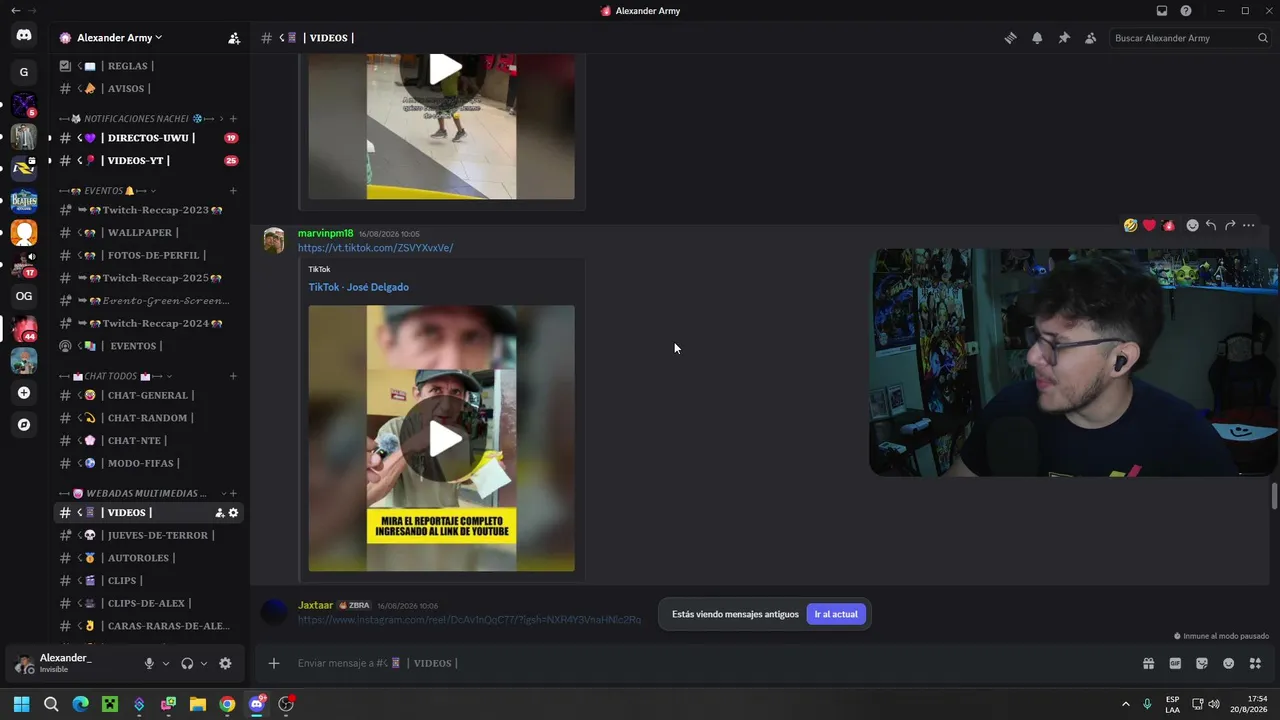This screenshot has height=720, width=1280.
Task: Open Discord direct messages home
Action: click(24, 36)
